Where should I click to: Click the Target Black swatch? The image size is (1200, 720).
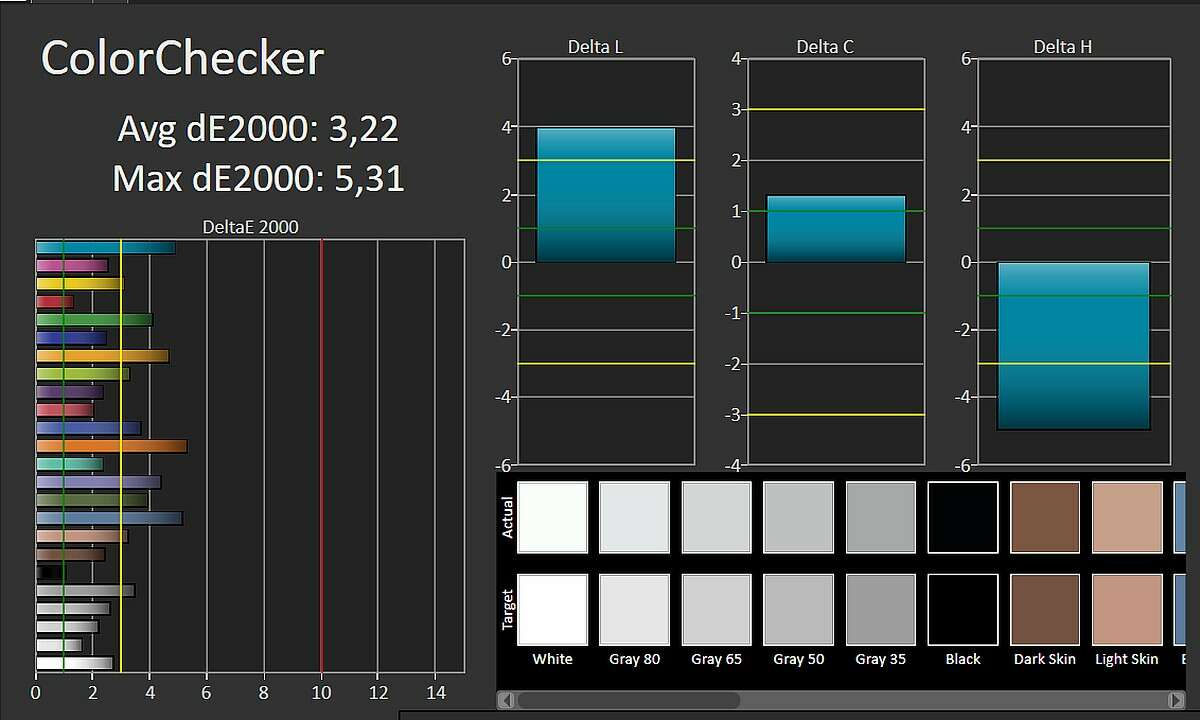pyautogui.click(x=963, y=609)
